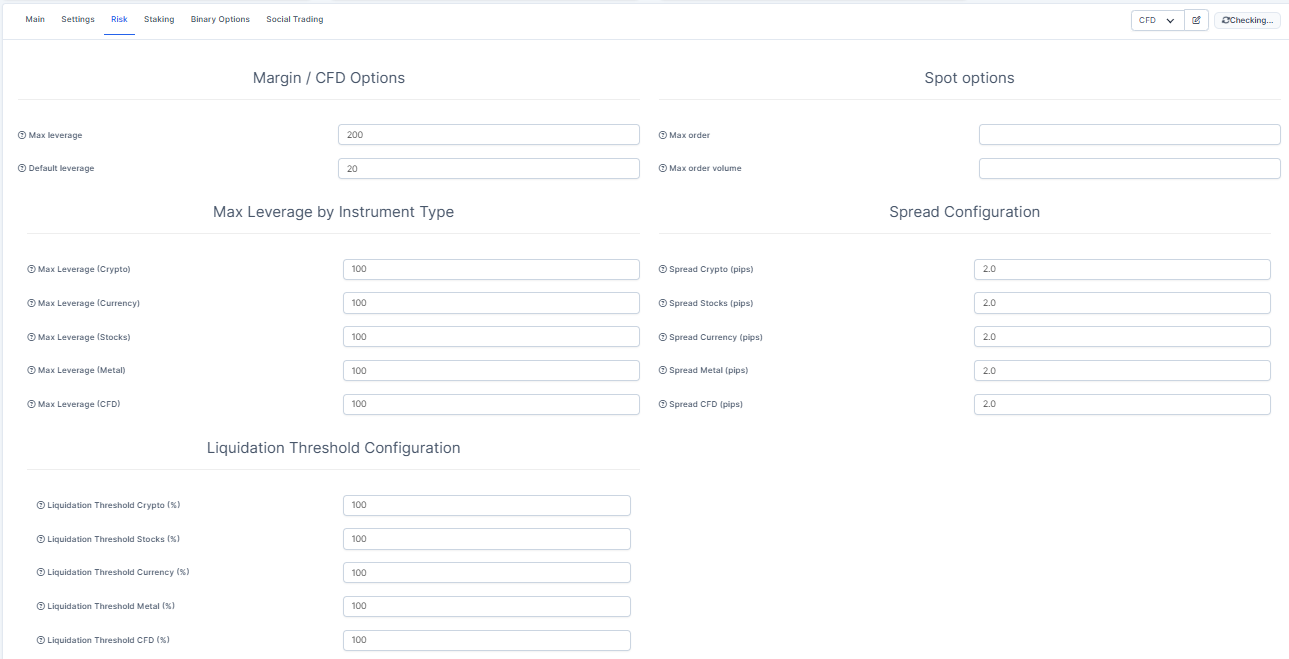Click the help icon beside Default leverage
1289x659 pixels.
(x=22, y=169)
